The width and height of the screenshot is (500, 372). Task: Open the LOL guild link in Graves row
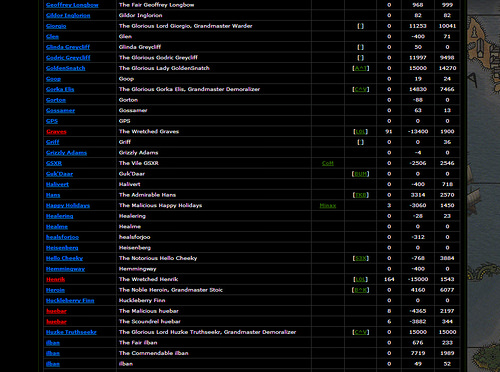[361, 132]
